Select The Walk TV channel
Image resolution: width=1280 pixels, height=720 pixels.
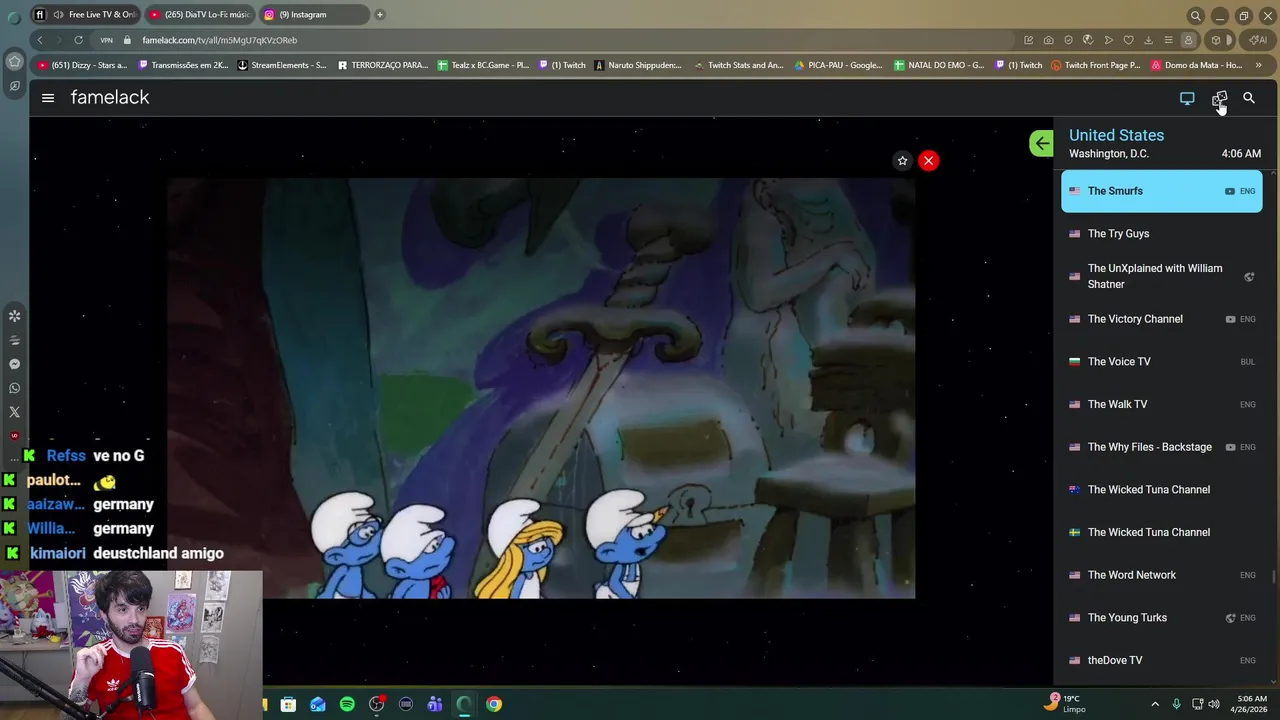[1161, 404]
